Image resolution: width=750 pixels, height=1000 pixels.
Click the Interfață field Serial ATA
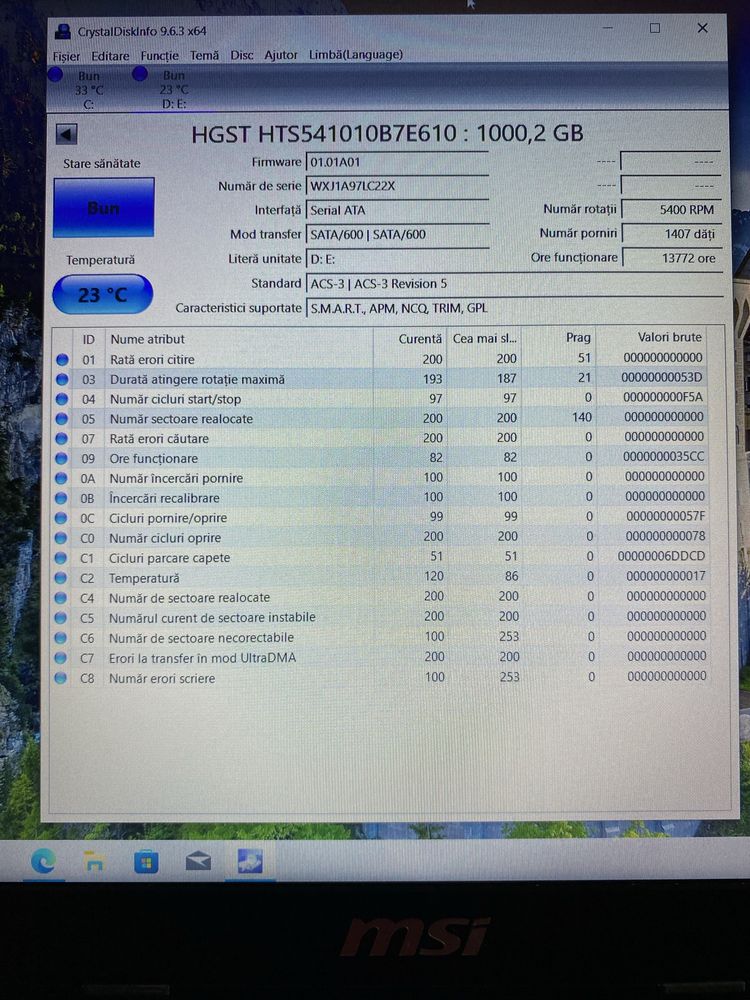coord(397,210)
